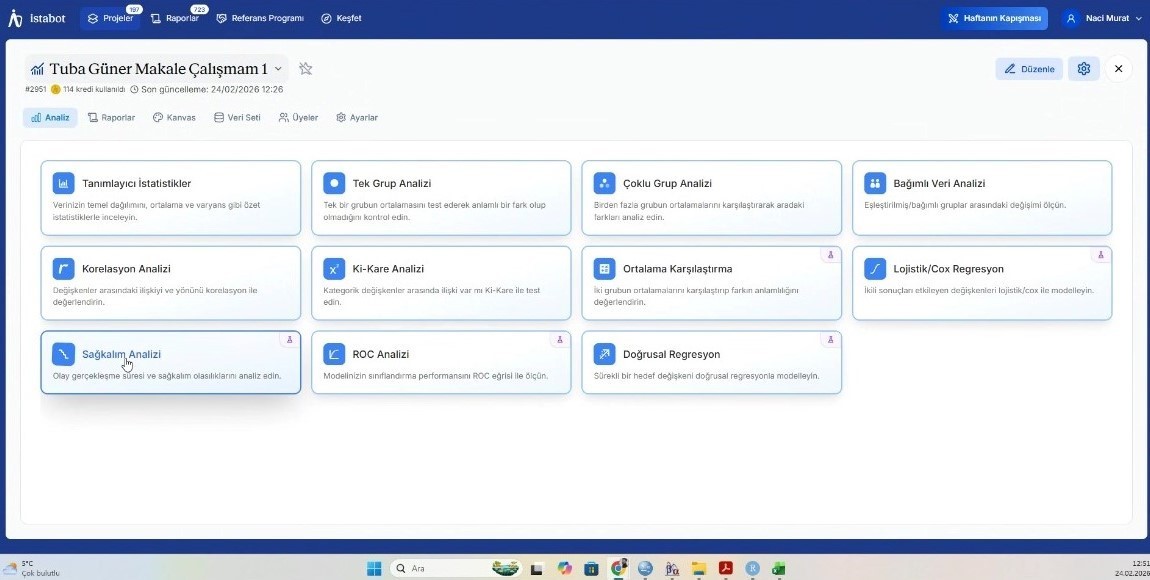Select the Çoklu Grup Analizi icon
The image size is (1150, 580).
(604, 183)
